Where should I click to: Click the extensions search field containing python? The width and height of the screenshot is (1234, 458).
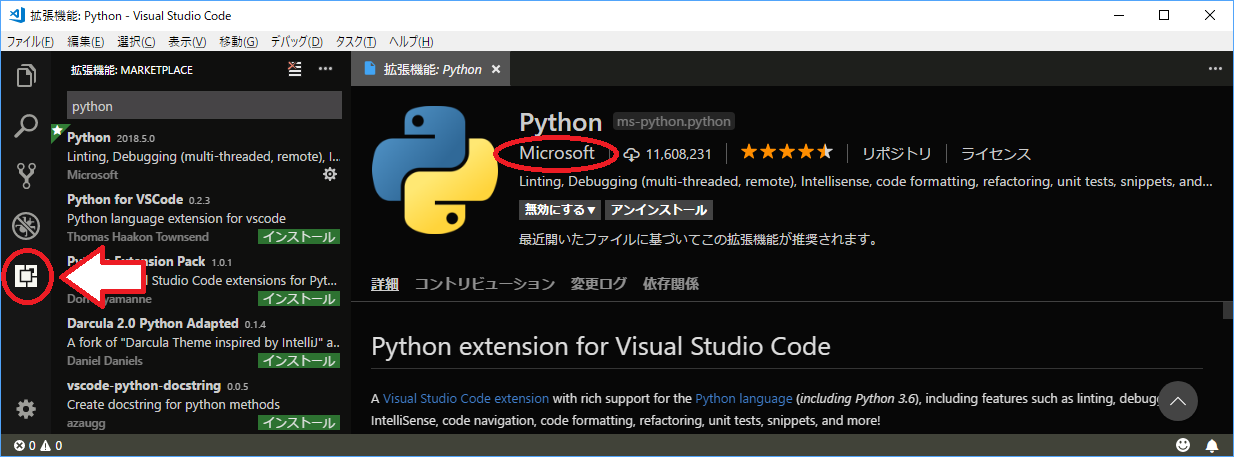tap(205, 105)
